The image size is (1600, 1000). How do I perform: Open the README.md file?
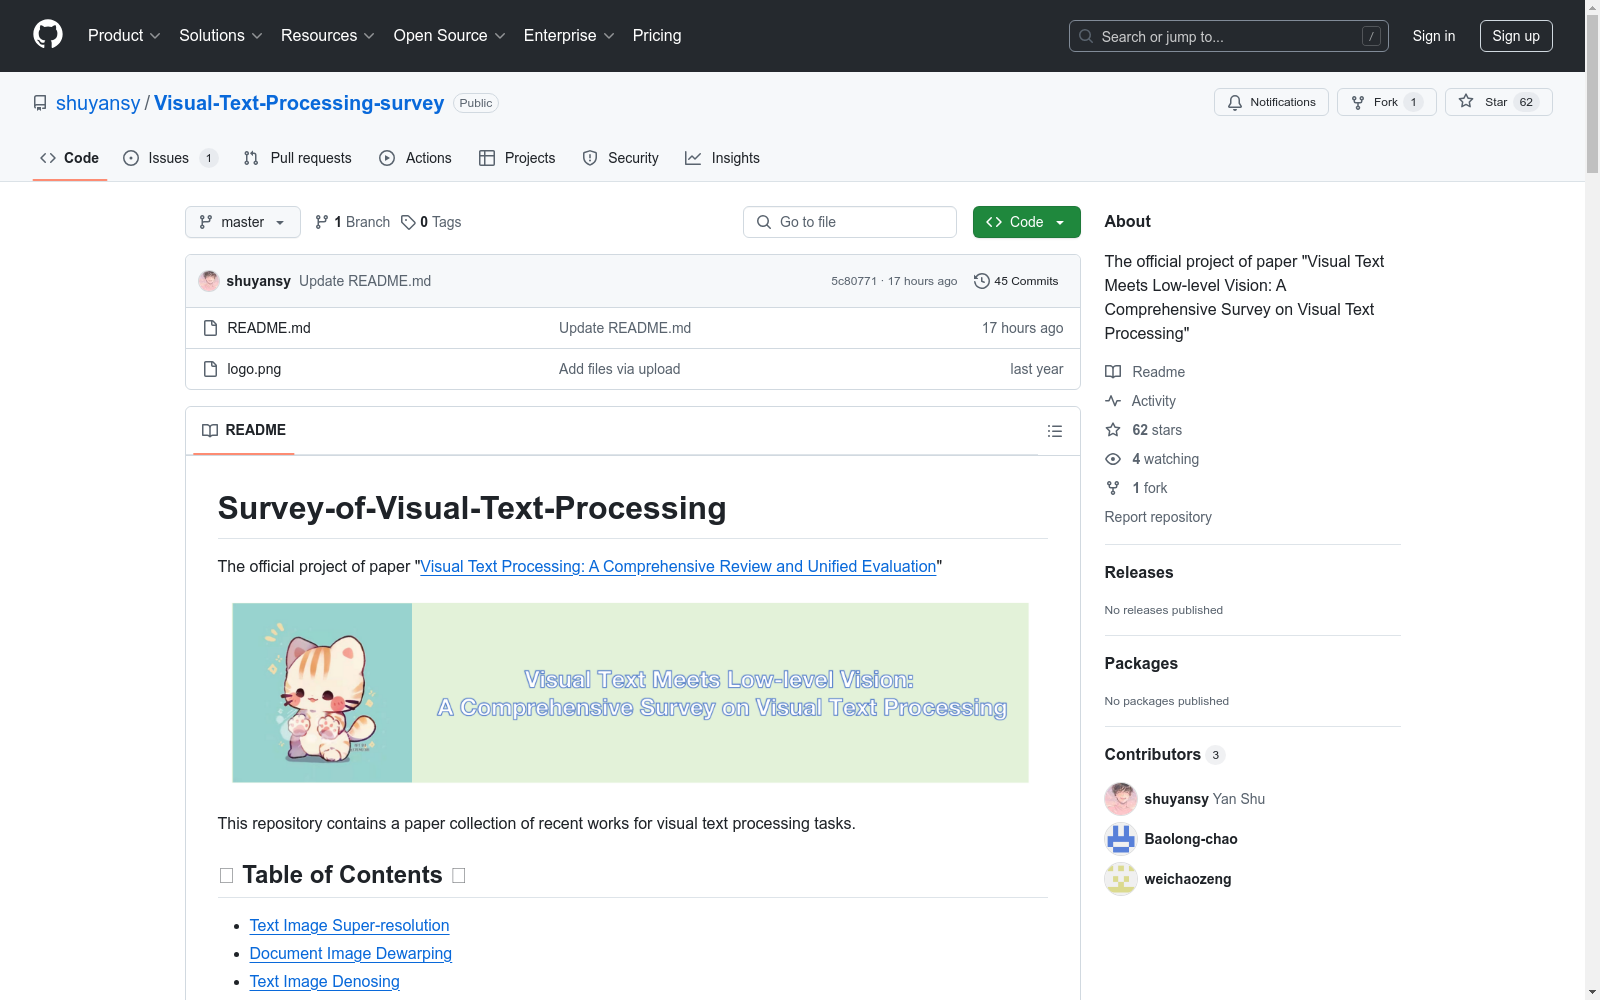pyautogui.click(x=269, y=328)
